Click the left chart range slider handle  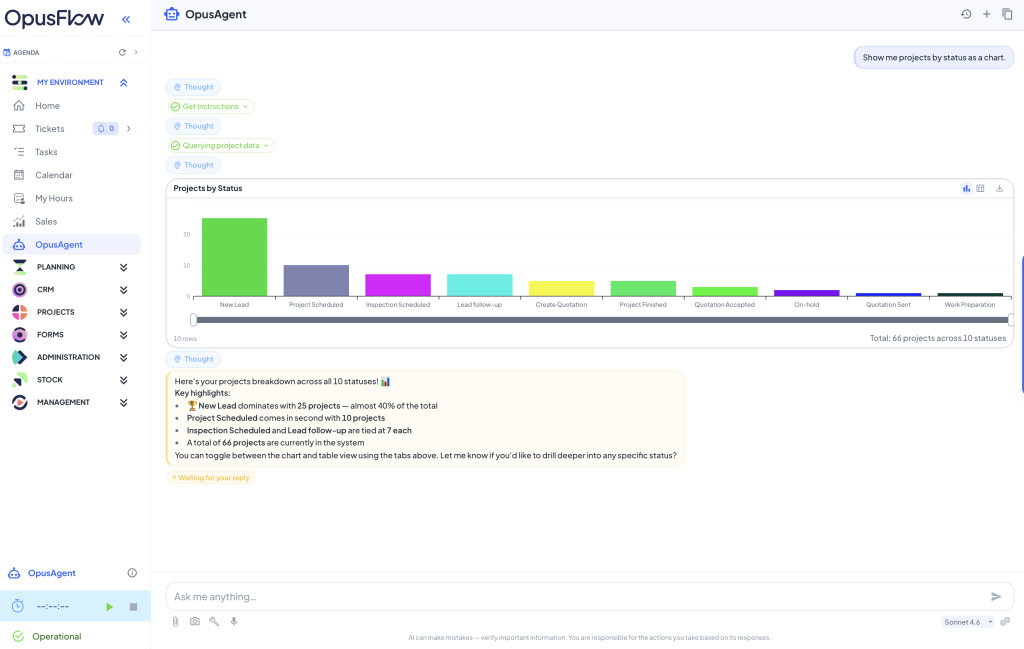193,320
